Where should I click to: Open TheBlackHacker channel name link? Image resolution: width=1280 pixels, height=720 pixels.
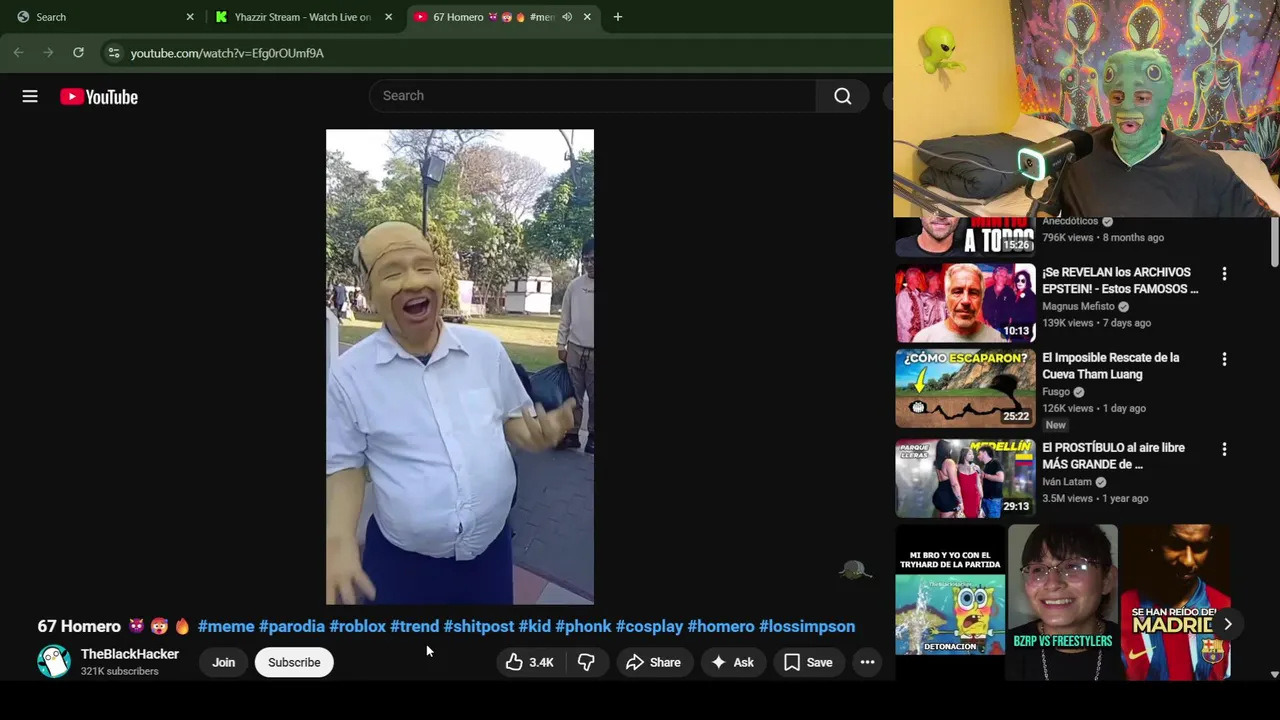pos(130,654)
